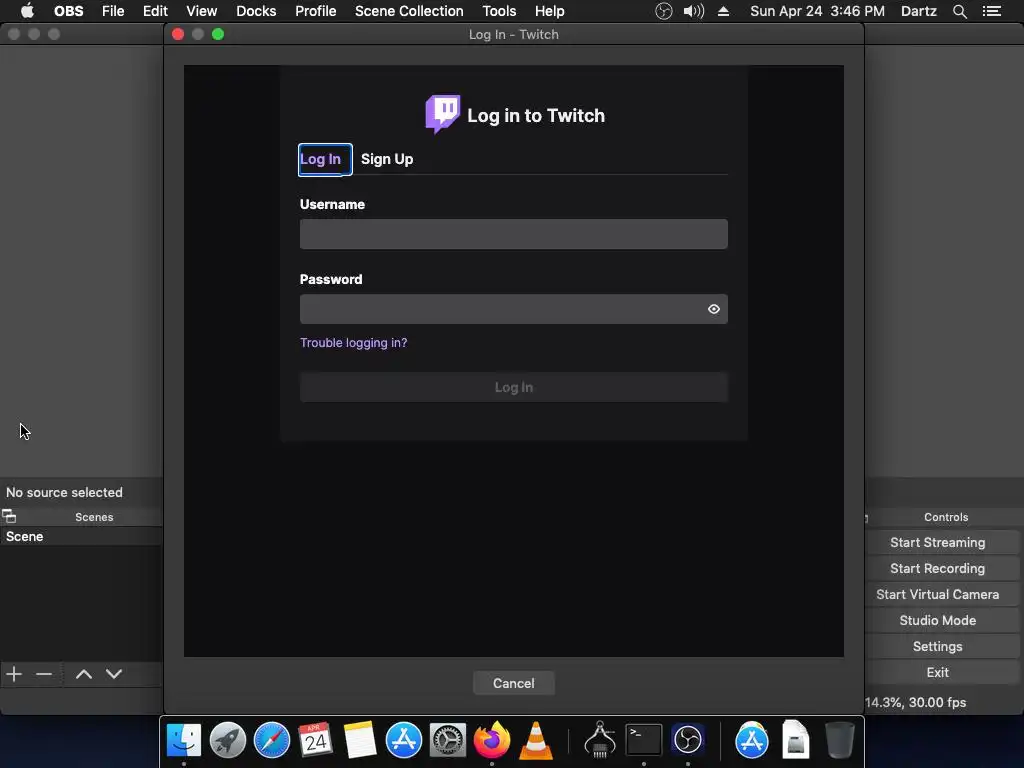This screenshot has width=1024, height=768.
Task: Click Start Recording in Controls
Action: click(x=937, y=569)
